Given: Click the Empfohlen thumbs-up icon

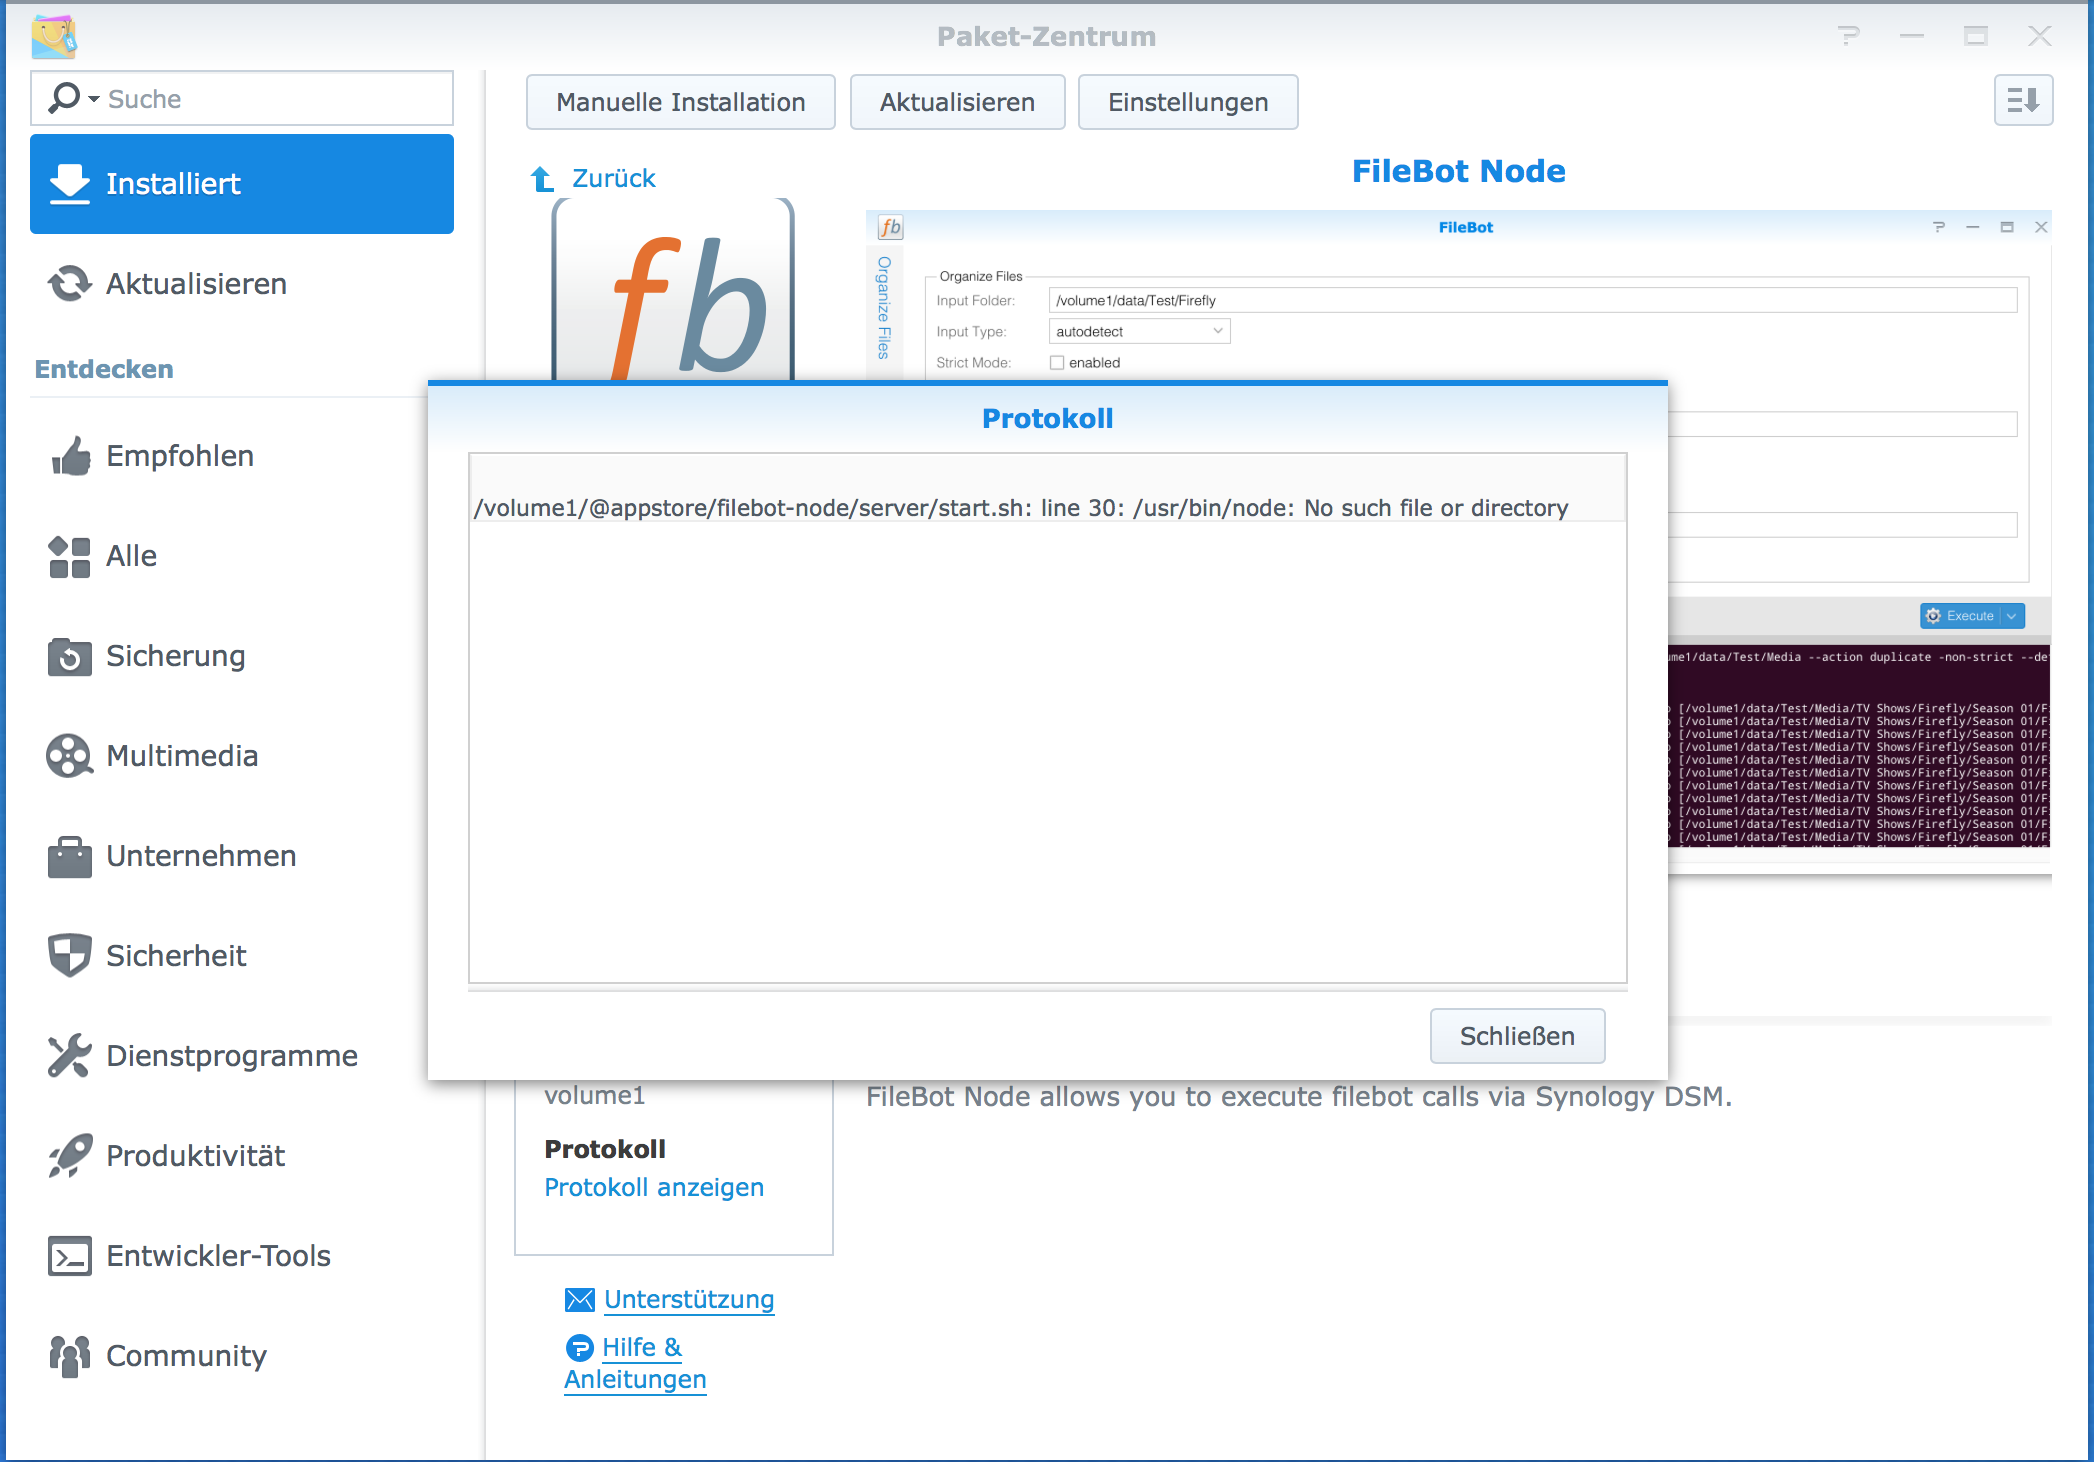Looking at the screenshot, I should tap(70, 456).
